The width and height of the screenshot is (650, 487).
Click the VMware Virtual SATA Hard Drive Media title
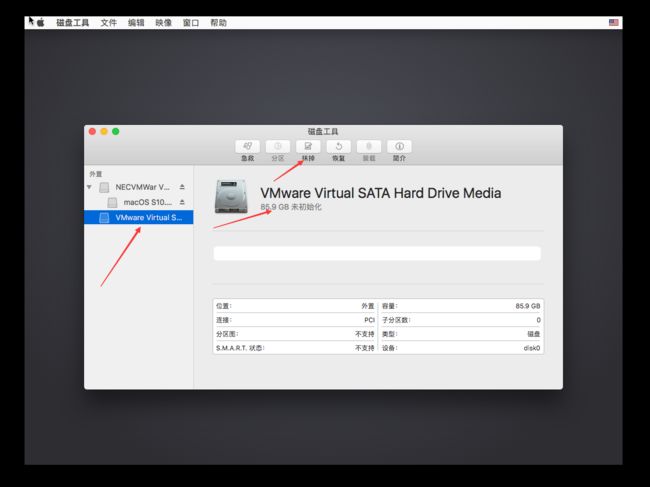point(381,193)
